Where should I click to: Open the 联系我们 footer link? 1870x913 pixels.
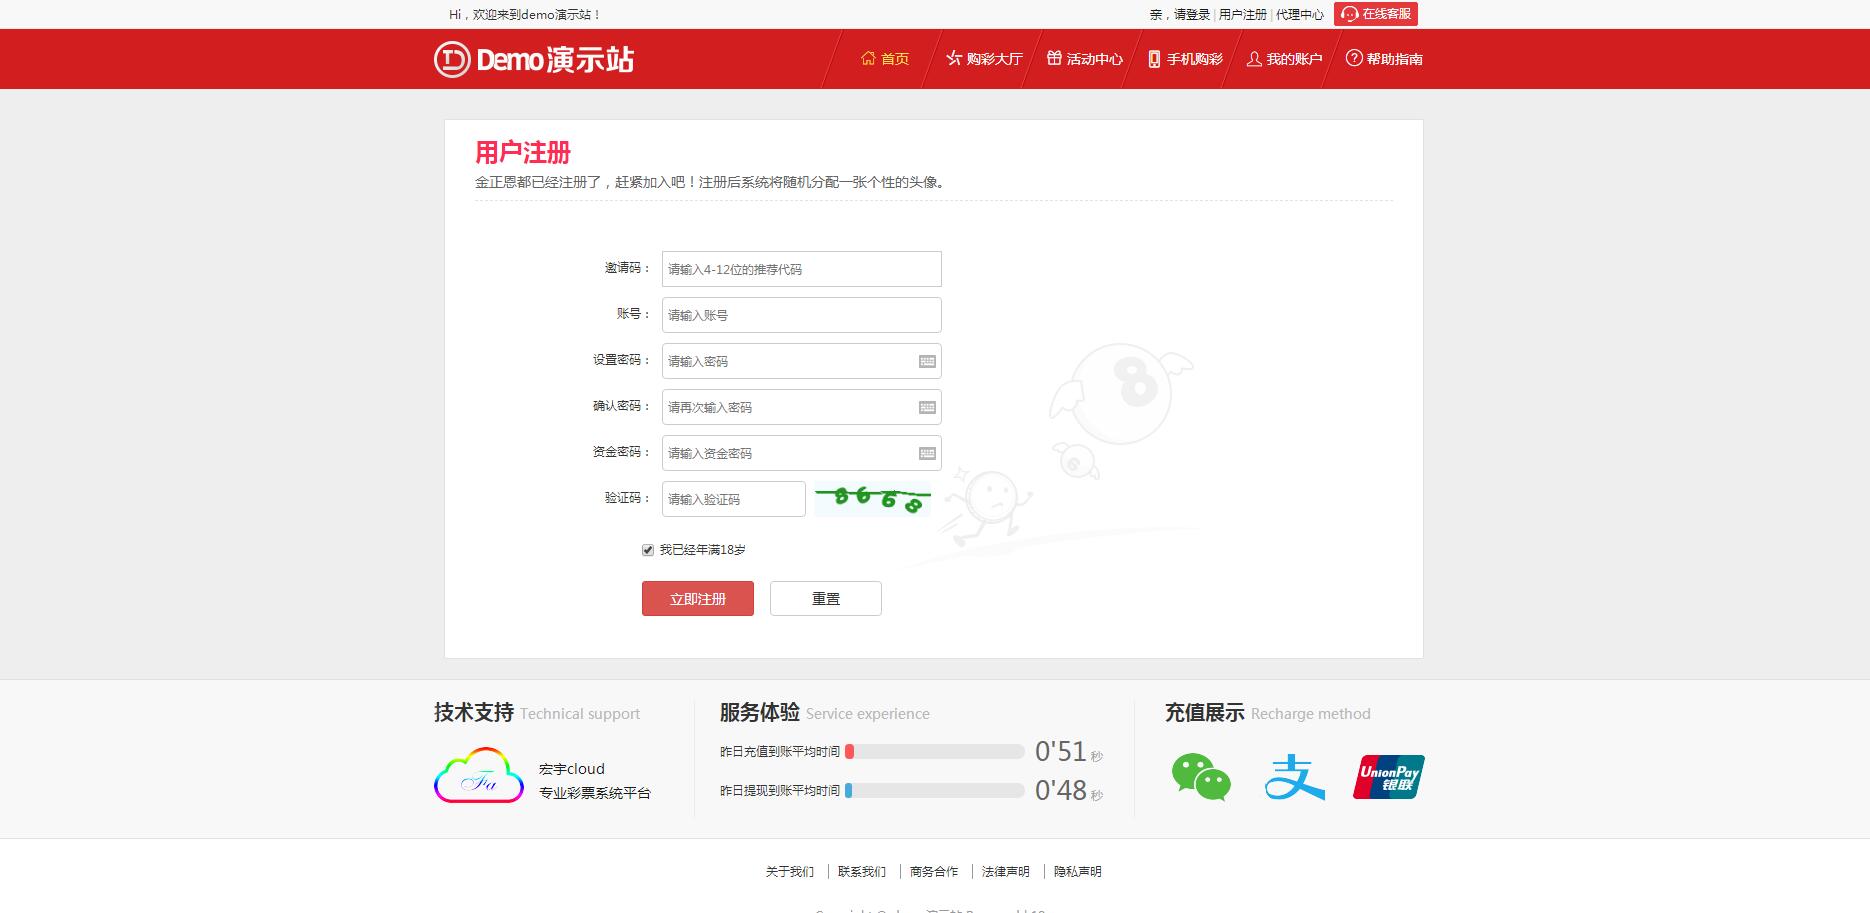862,872
